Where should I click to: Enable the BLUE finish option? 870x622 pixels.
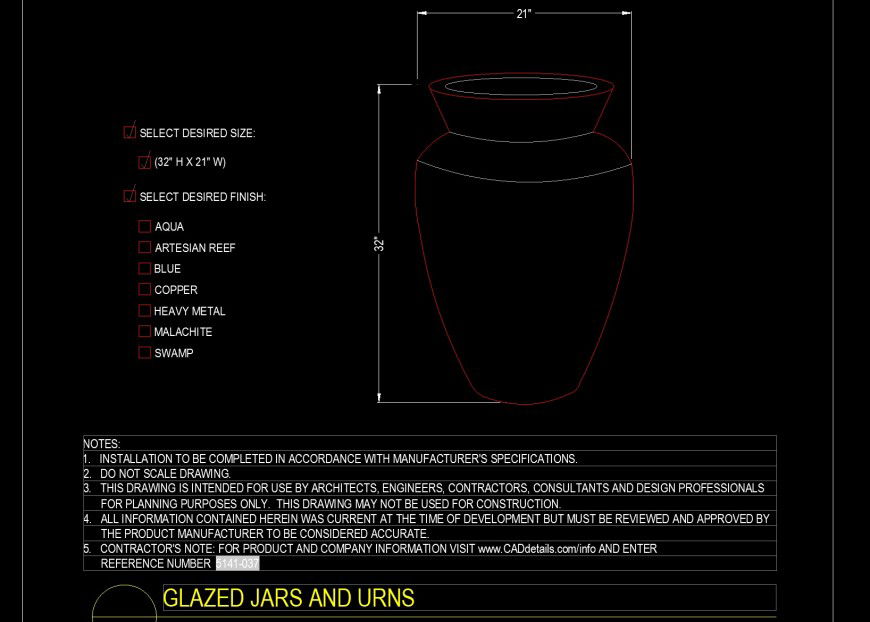coord(144,268)
